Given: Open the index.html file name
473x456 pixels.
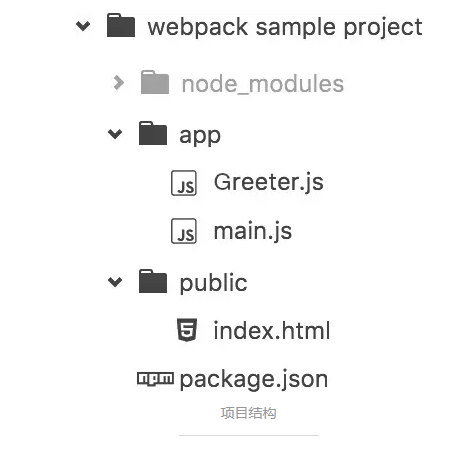Looking at the screenshot, I should point(272,331).
